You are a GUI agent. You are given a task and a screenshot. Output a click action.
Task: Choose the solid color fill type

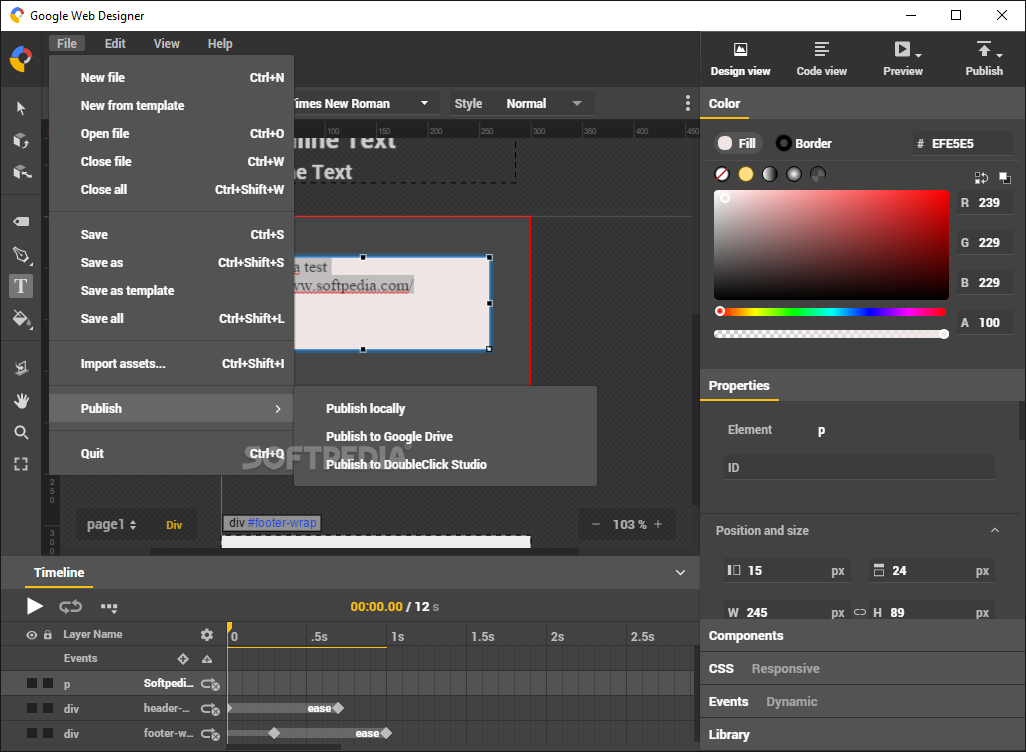(745, 174)
